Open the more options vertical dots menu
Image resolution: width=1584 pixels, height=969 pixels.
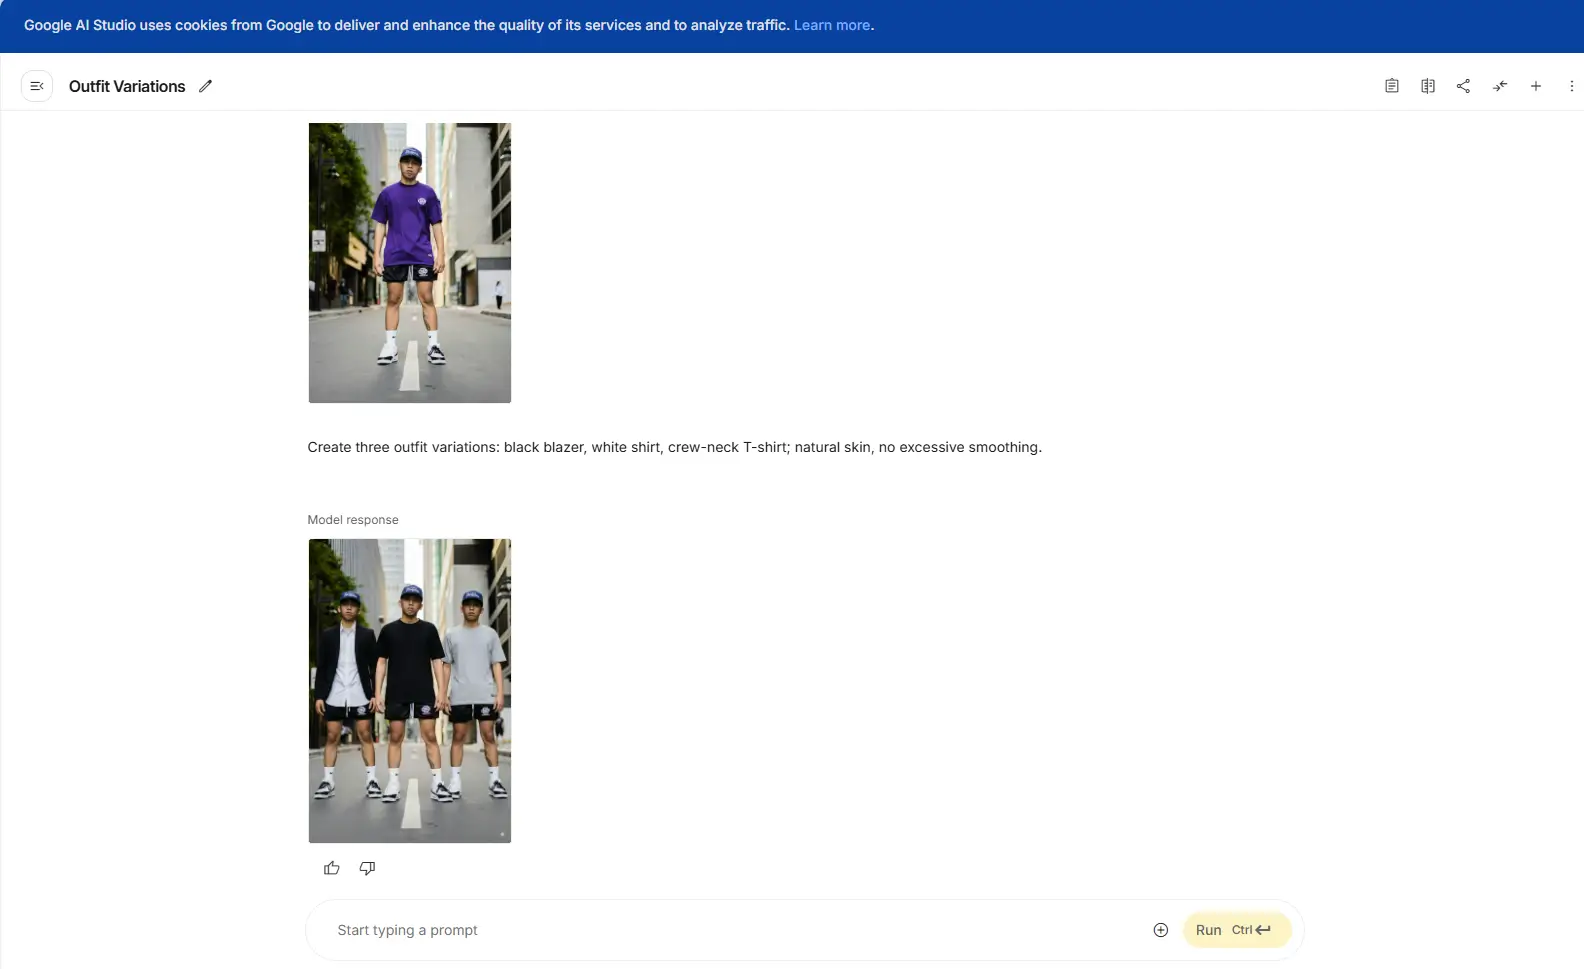[1571, 86]
